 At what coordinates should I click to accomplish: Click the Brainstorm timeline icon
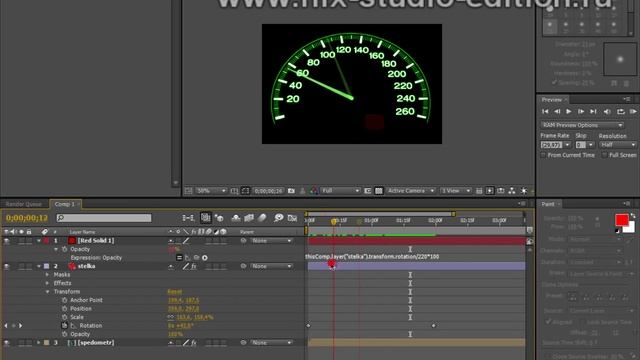[279, 218]
